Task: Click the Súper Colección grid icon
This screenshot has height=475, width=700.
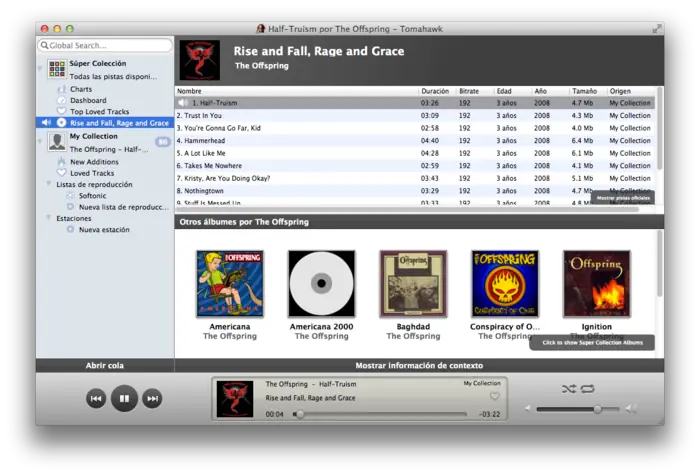Action: (x=57, y=69)
